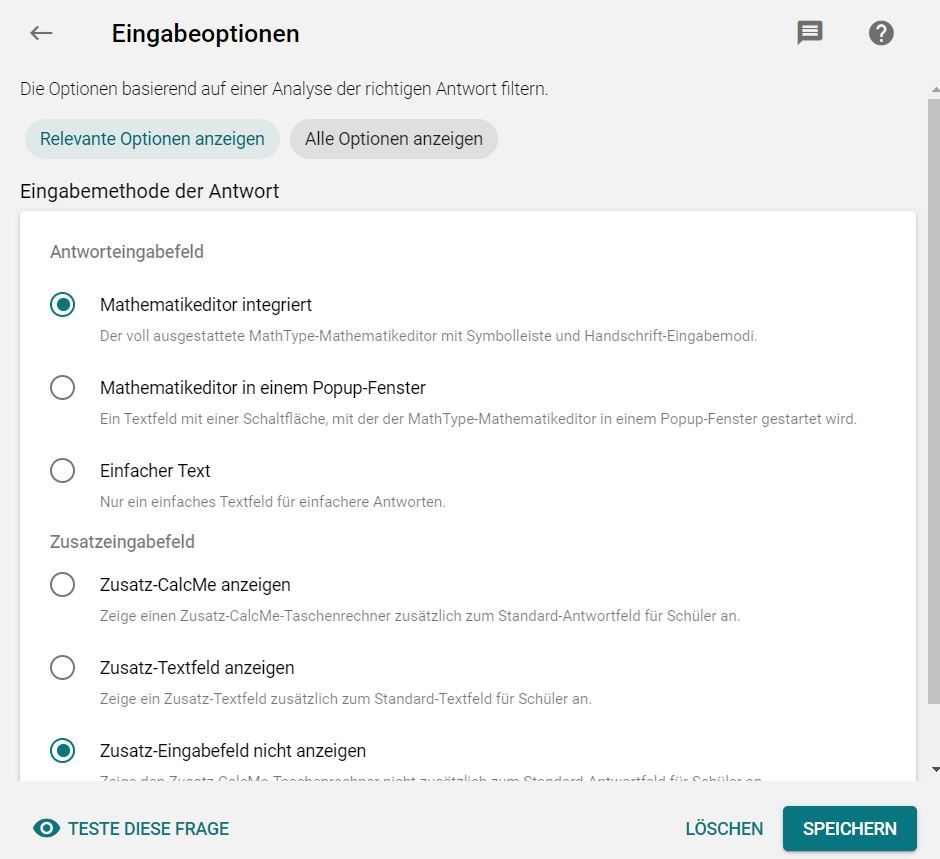Click the Antworteingabefeld section label
The image size is (940, 859).
[x=126, y=252]
